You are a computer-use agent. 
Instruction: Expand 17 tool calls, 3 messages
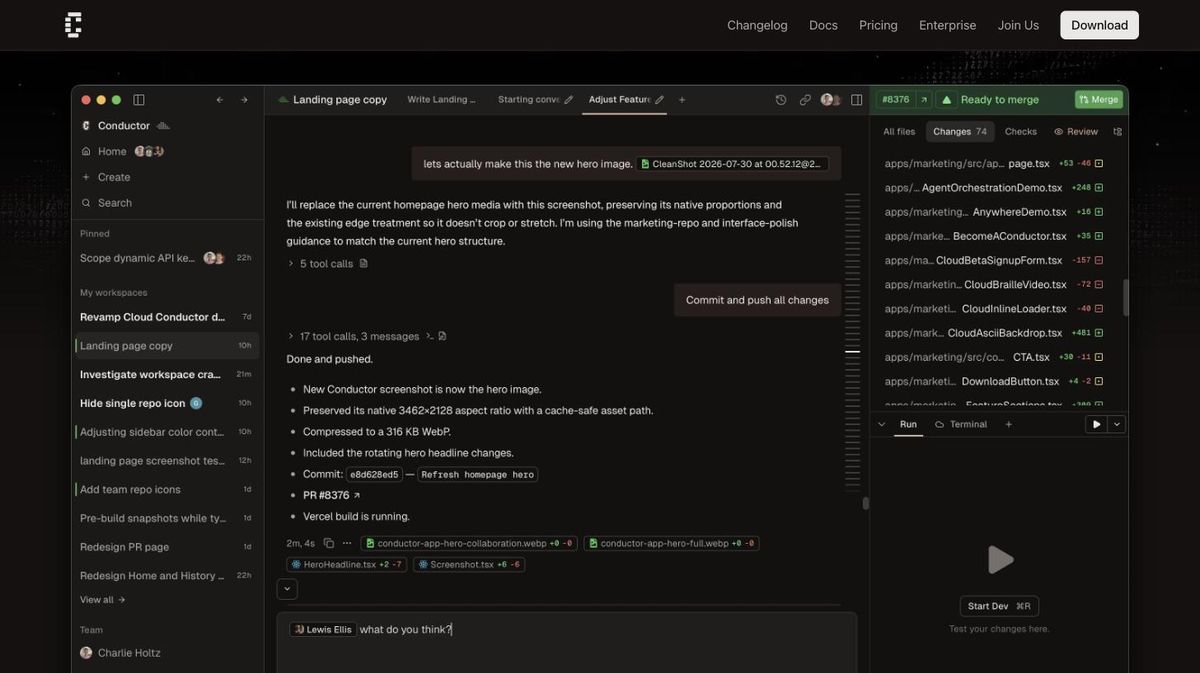[353, 336]
